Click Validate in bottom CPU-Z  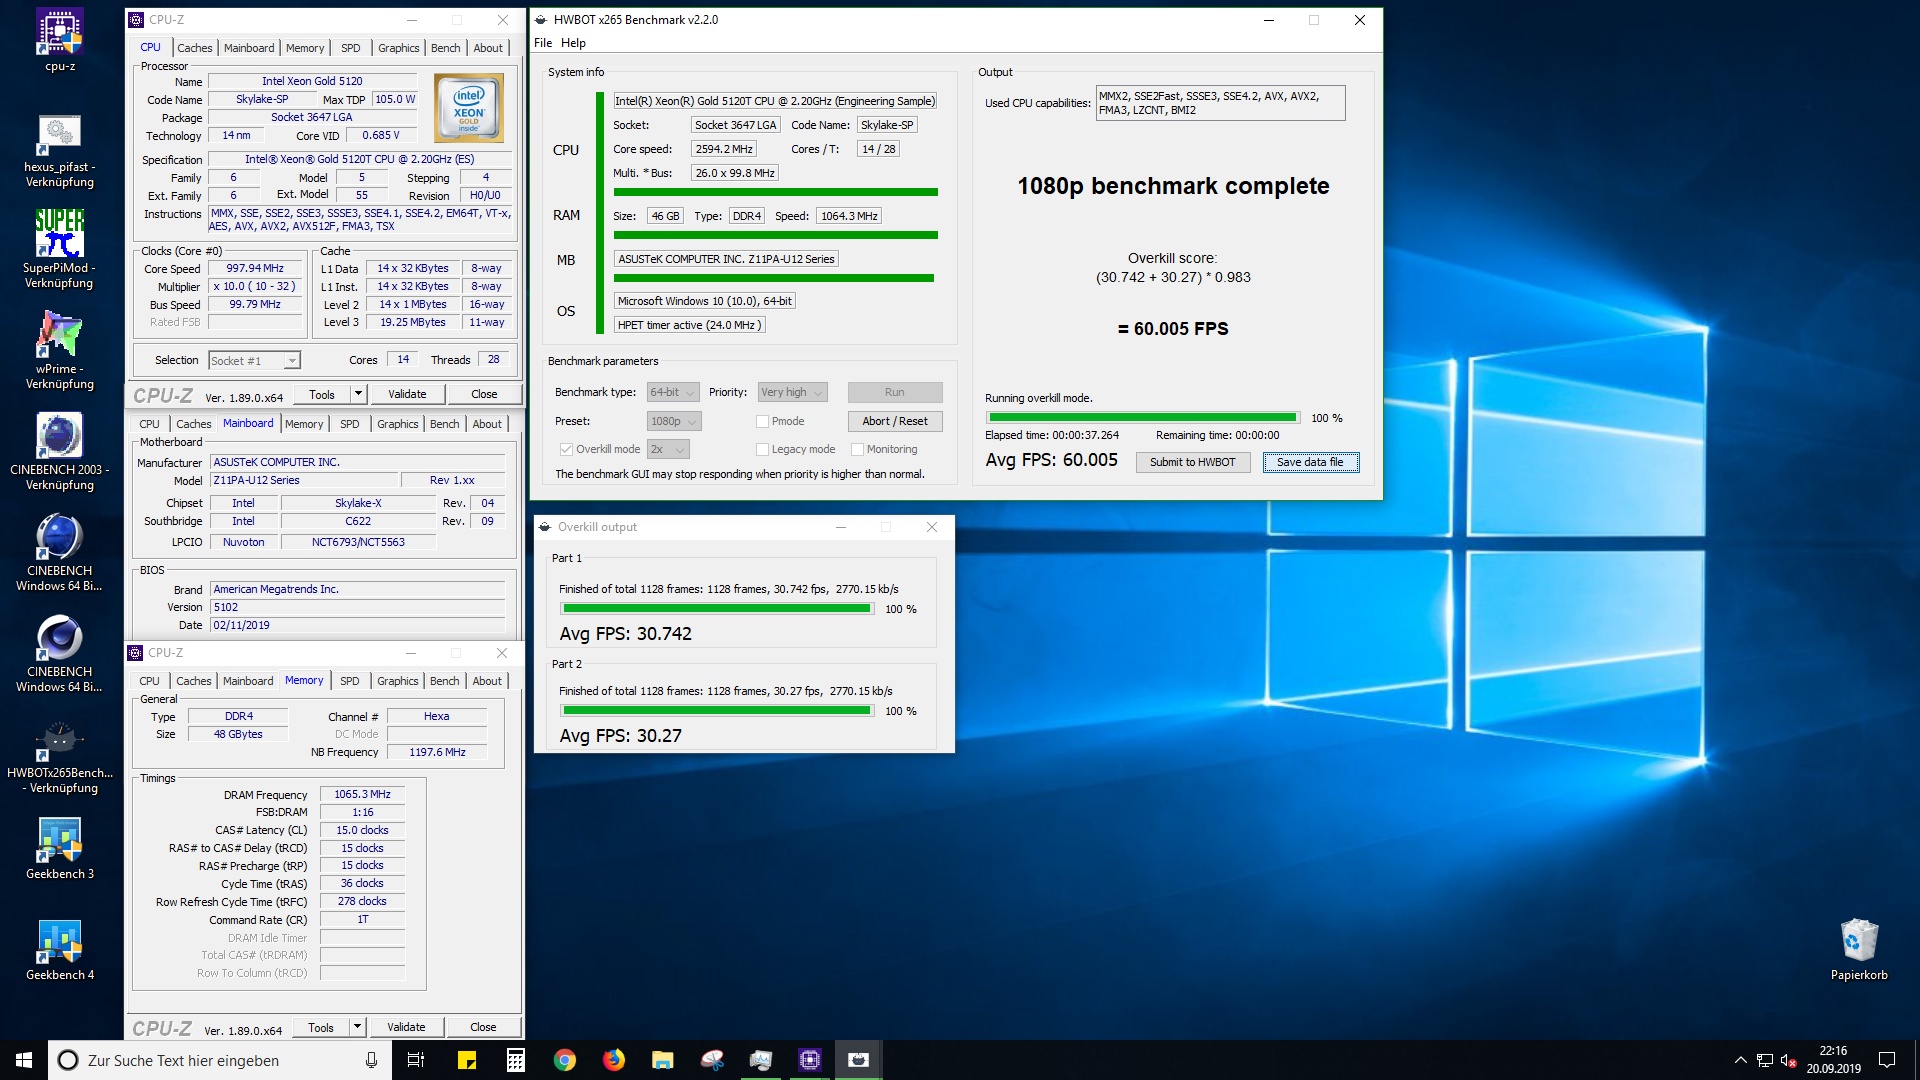[x=406, y=1027]
